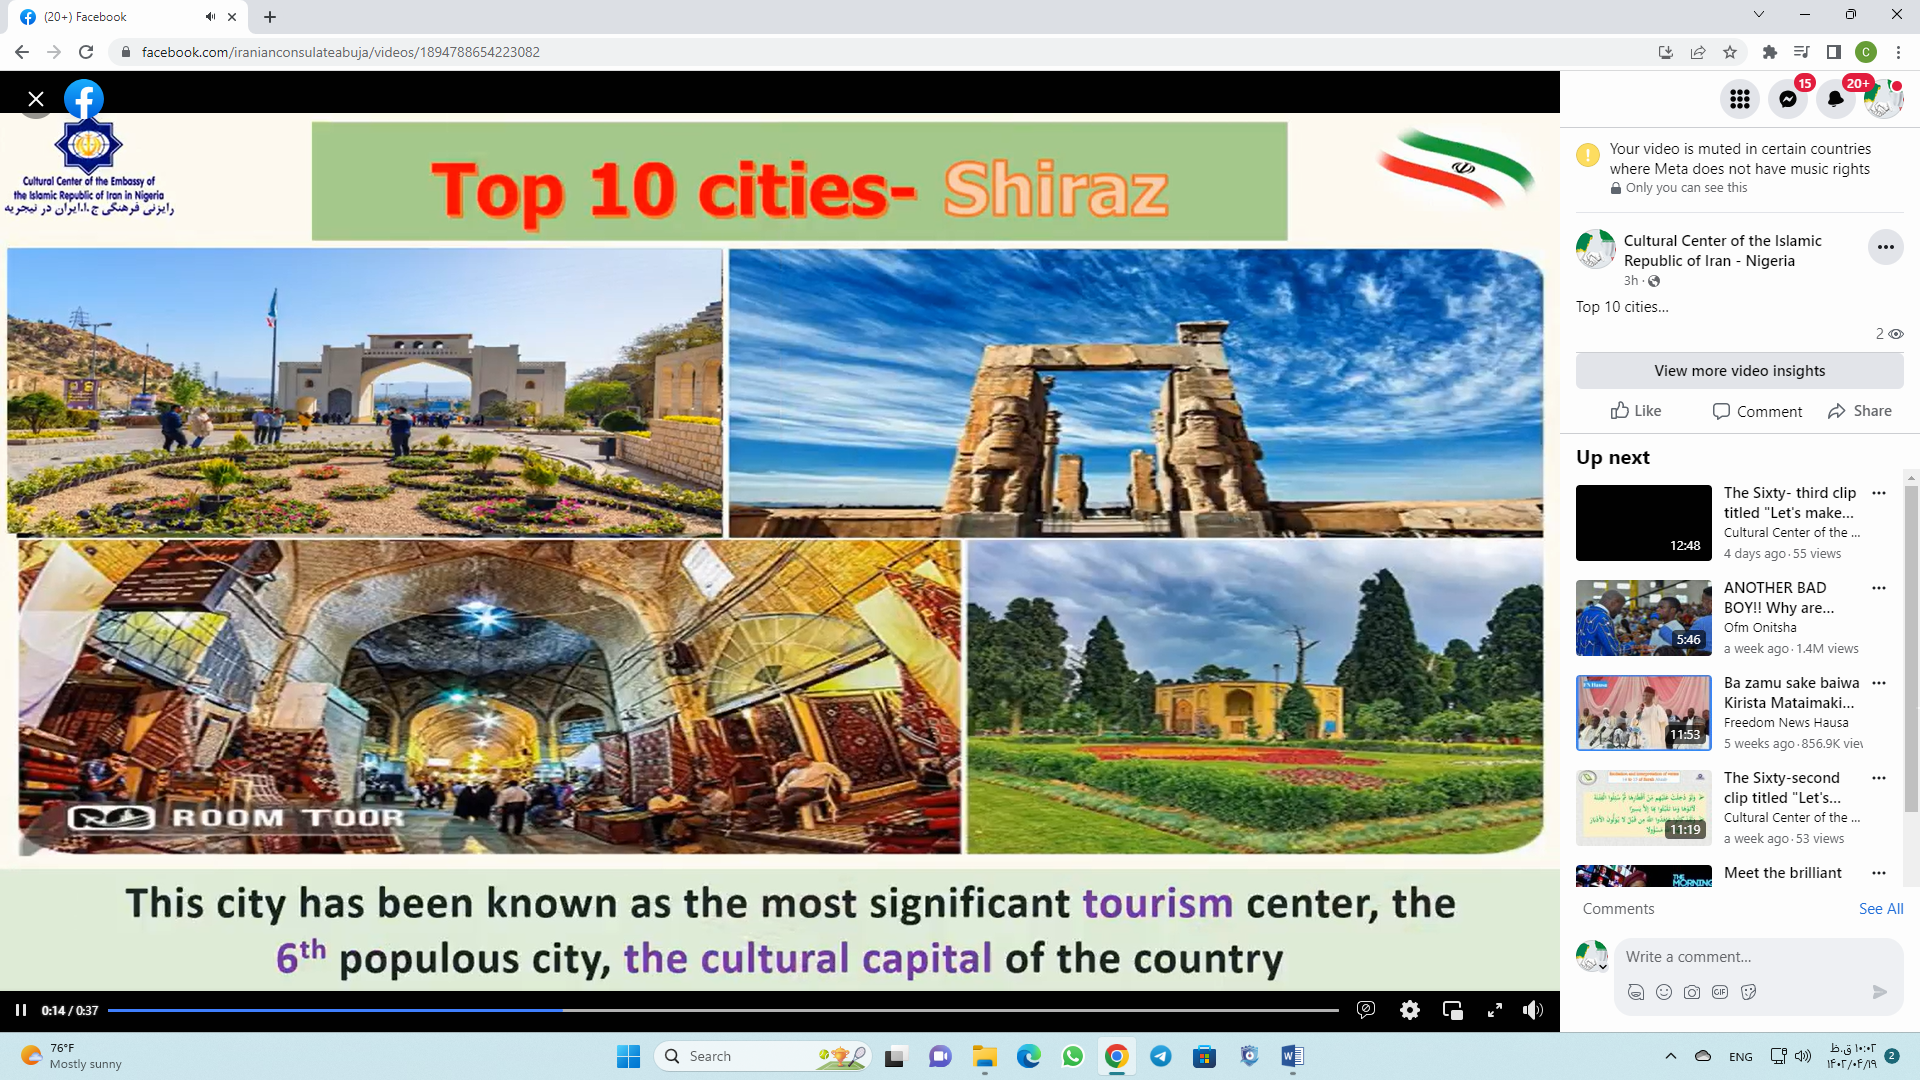Switch to picture-in-picture mini player
Screen dimensions: 1920x1080
1453,1010
